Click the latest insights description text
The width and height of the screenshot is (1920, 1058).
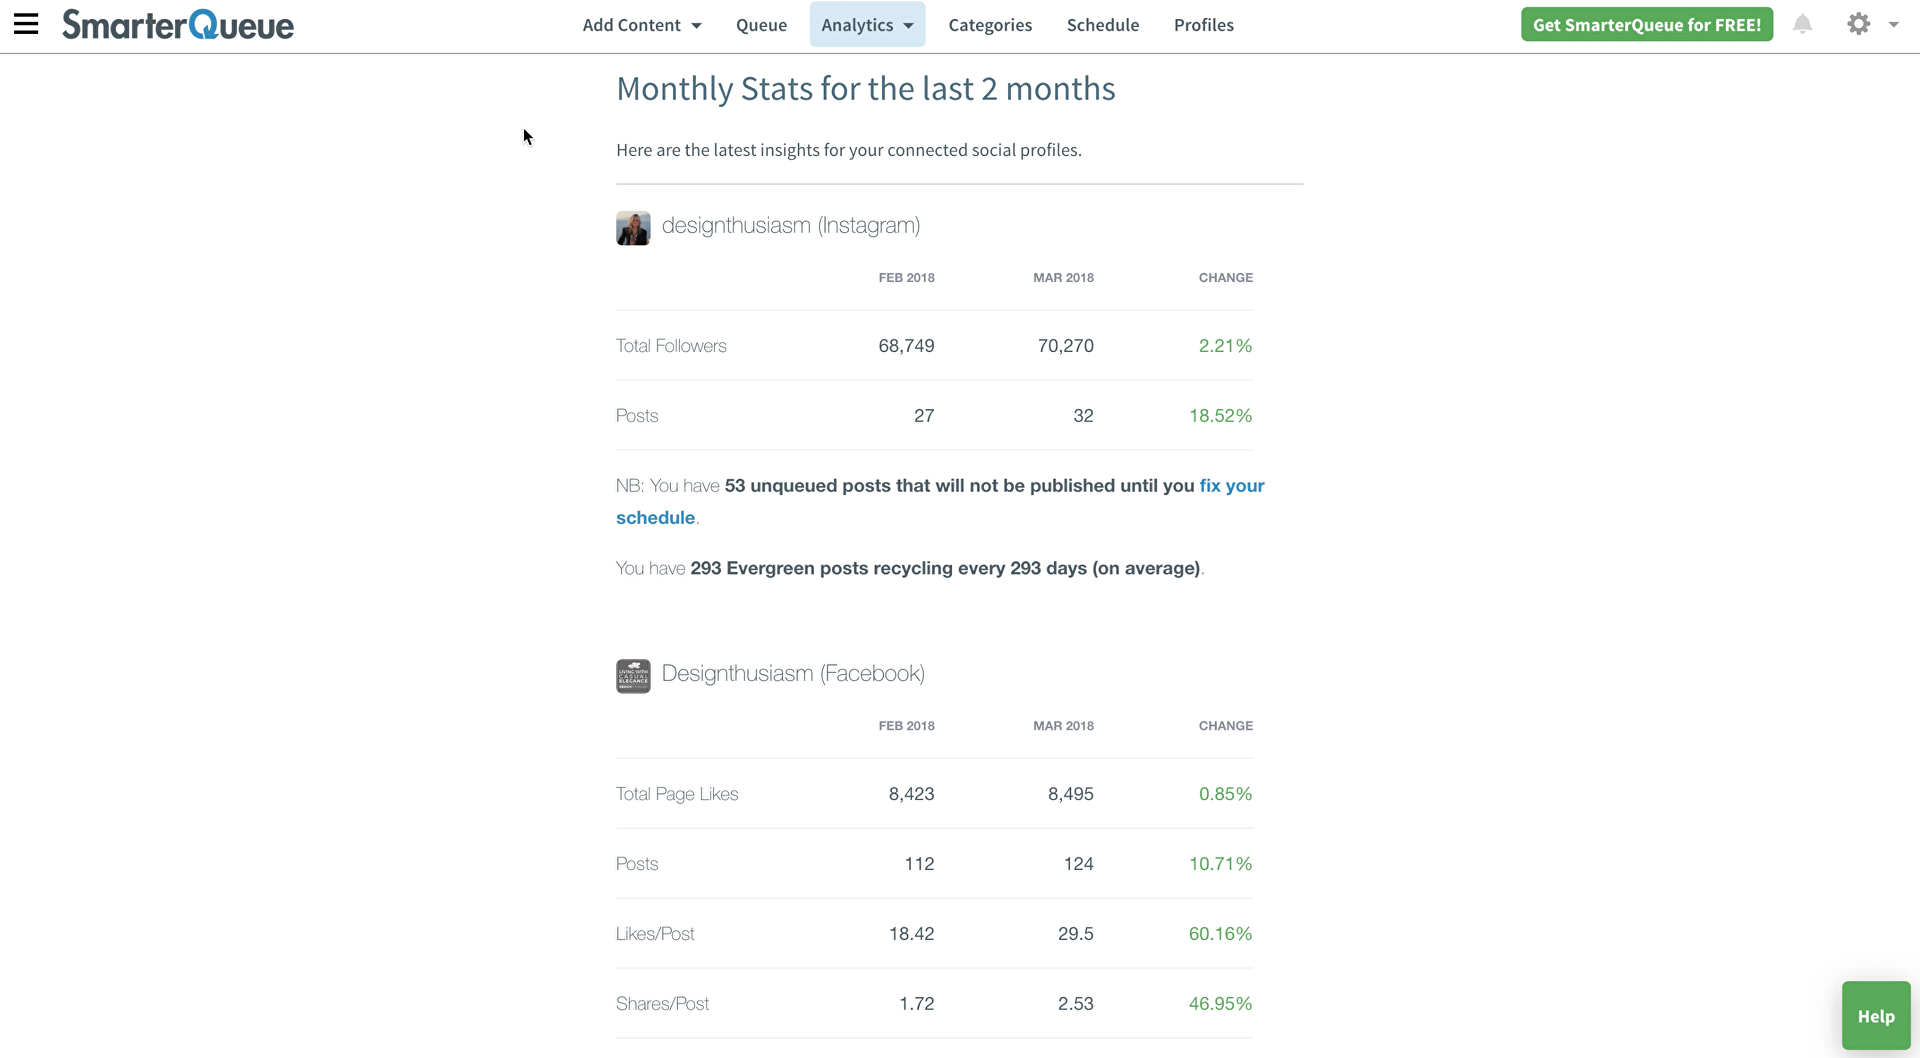tap(849, 150)
